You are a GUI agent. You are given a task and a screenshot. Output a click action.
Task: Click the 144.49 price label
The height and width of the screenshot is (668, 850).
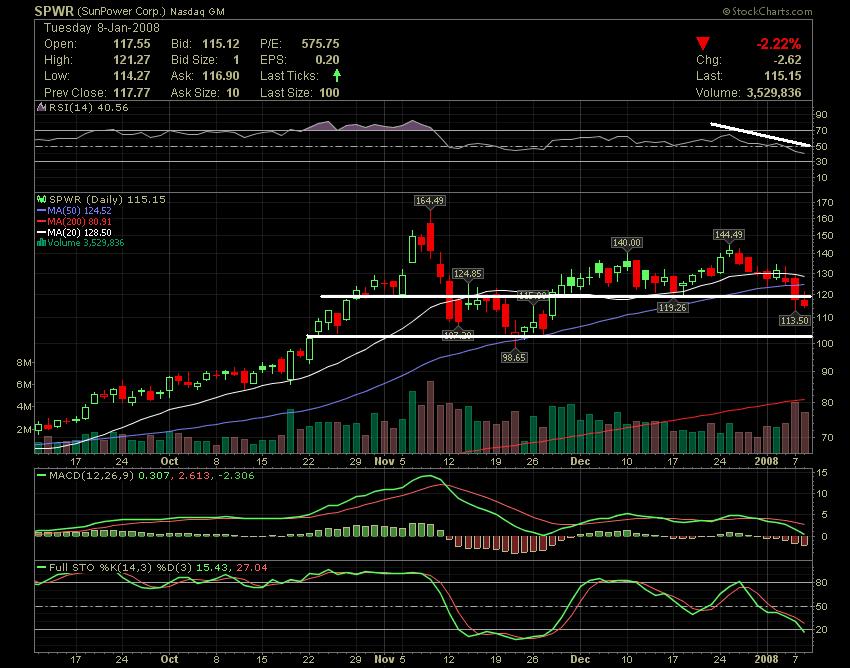729,235
